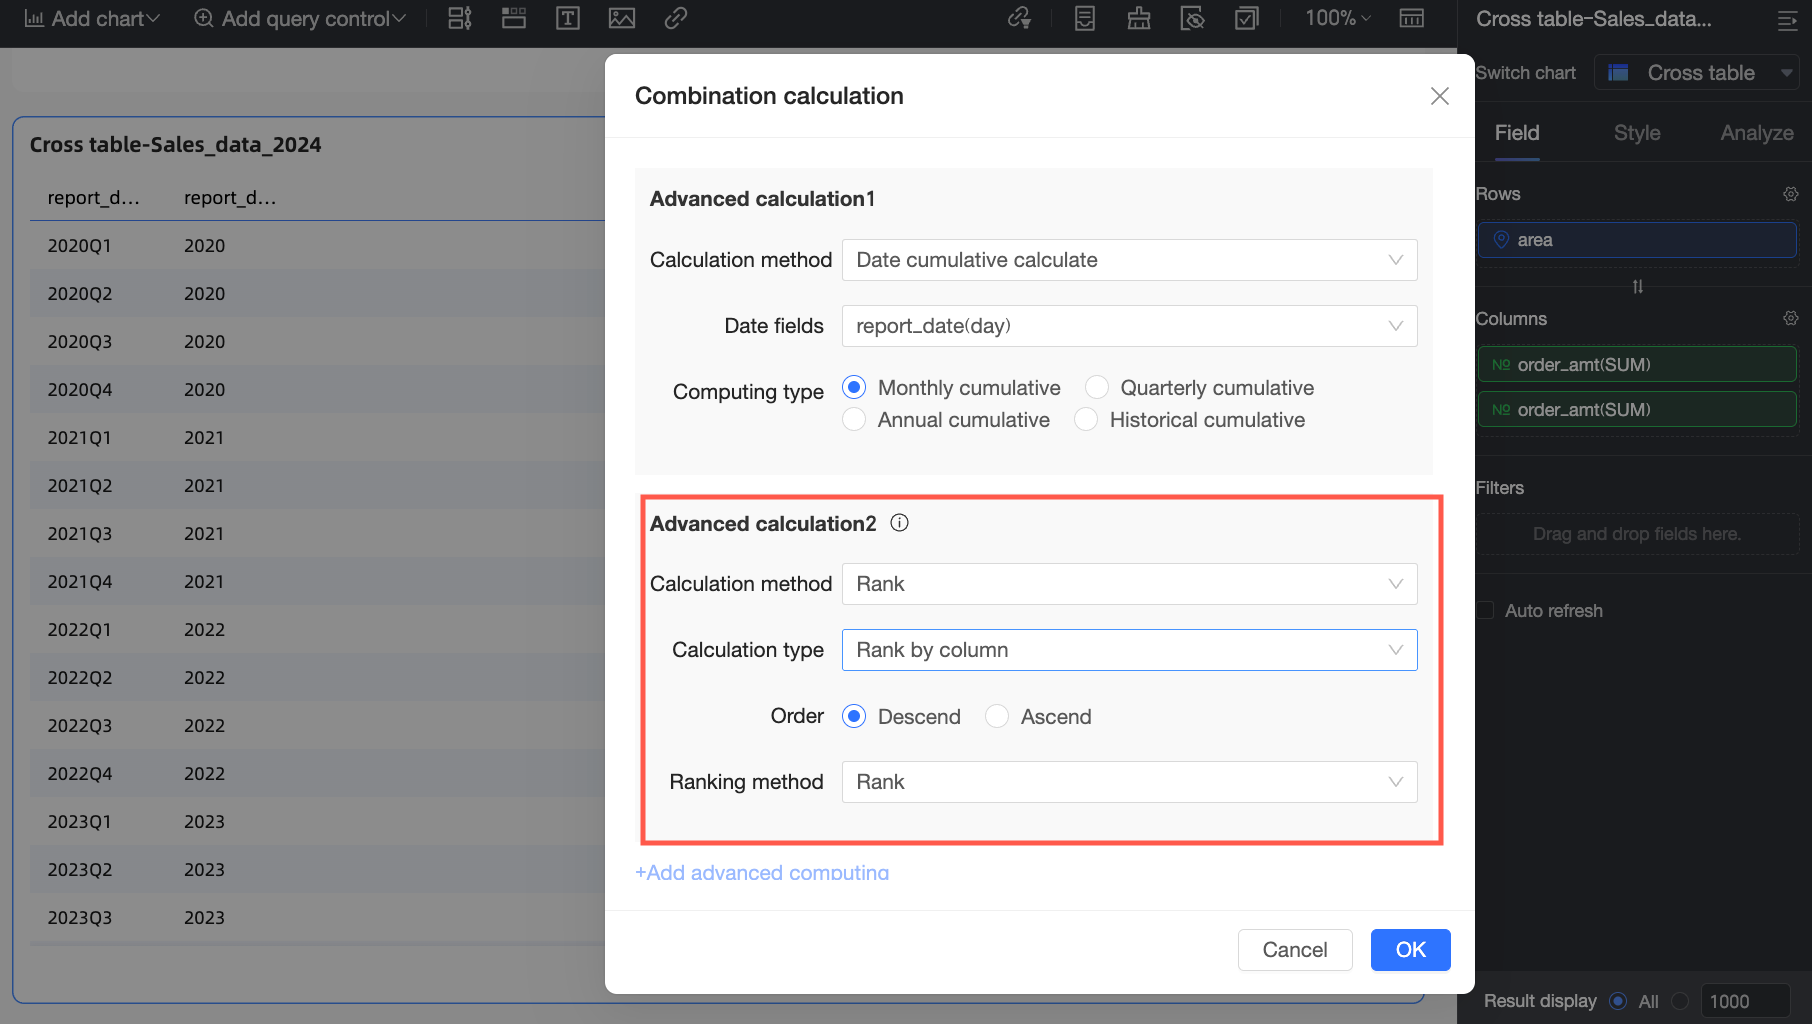Collapse the right config panel via top-right icon
This screenshot has height=1024, width=1812.
coord(1788,20)
